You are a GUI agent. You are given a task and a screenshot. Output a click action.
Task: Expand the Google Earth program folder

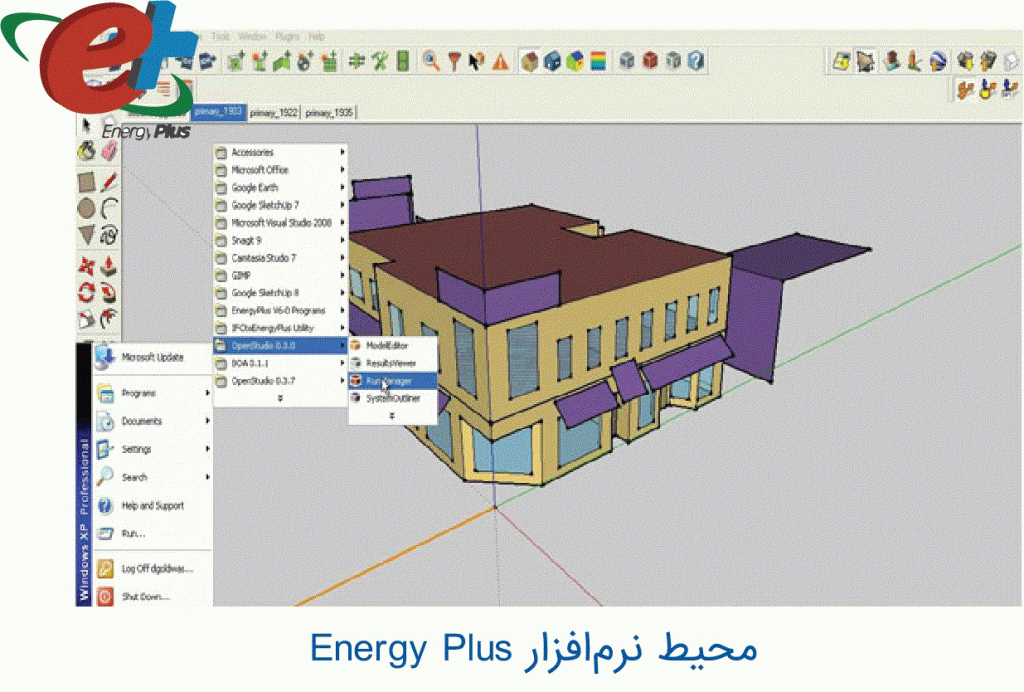click(280, 187)
